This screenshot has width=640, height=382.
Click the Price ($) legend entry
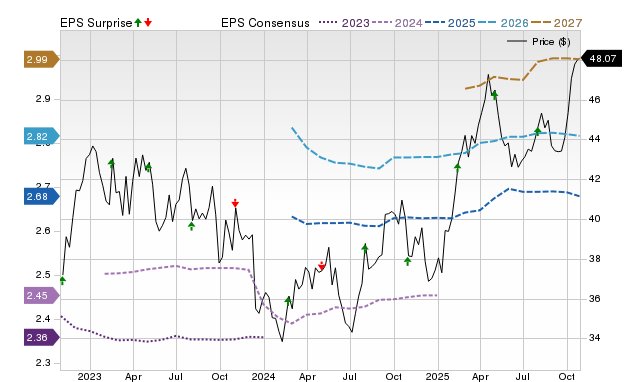coord(539,42)
